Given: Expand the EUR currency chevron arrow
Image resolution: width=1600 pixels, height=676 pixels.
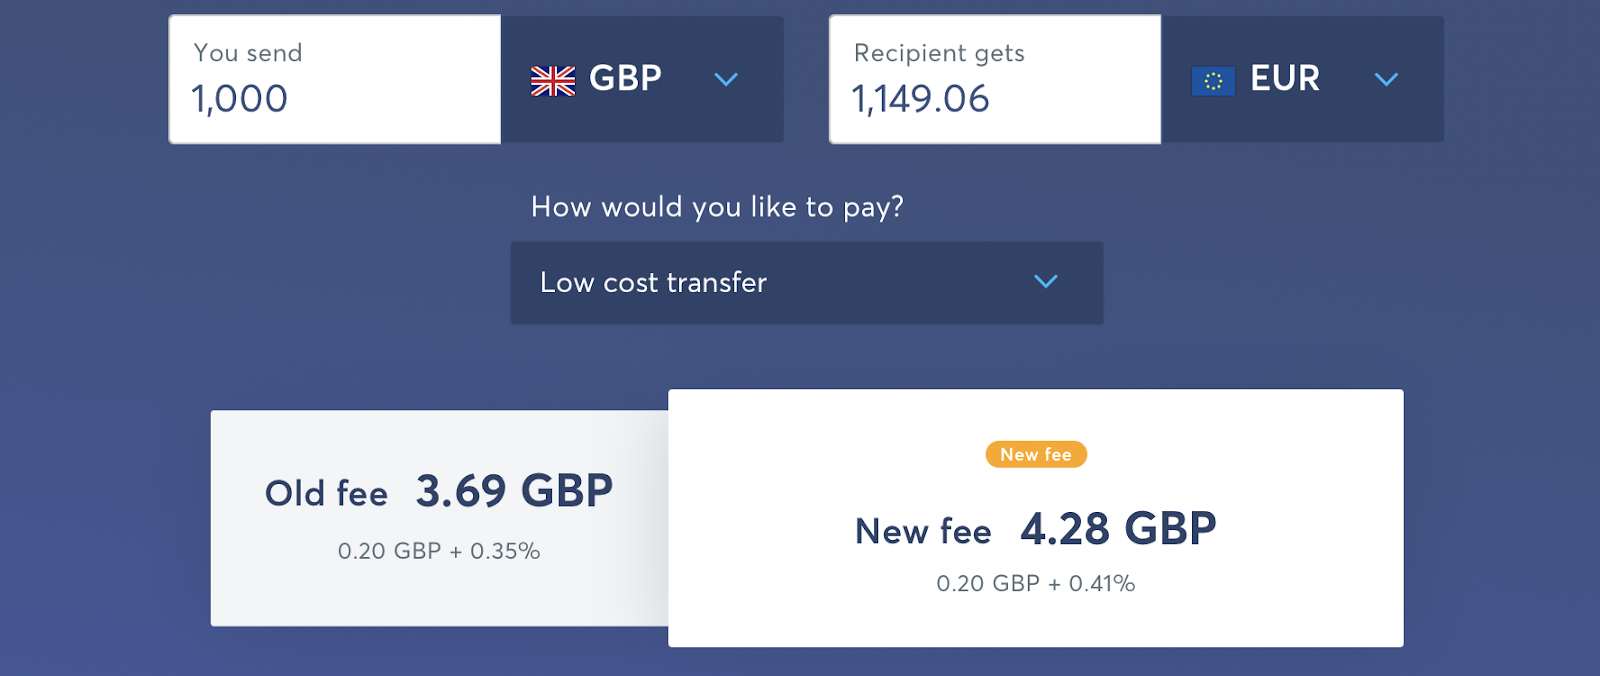Looking at the screenshot, I should (1386, 79).
